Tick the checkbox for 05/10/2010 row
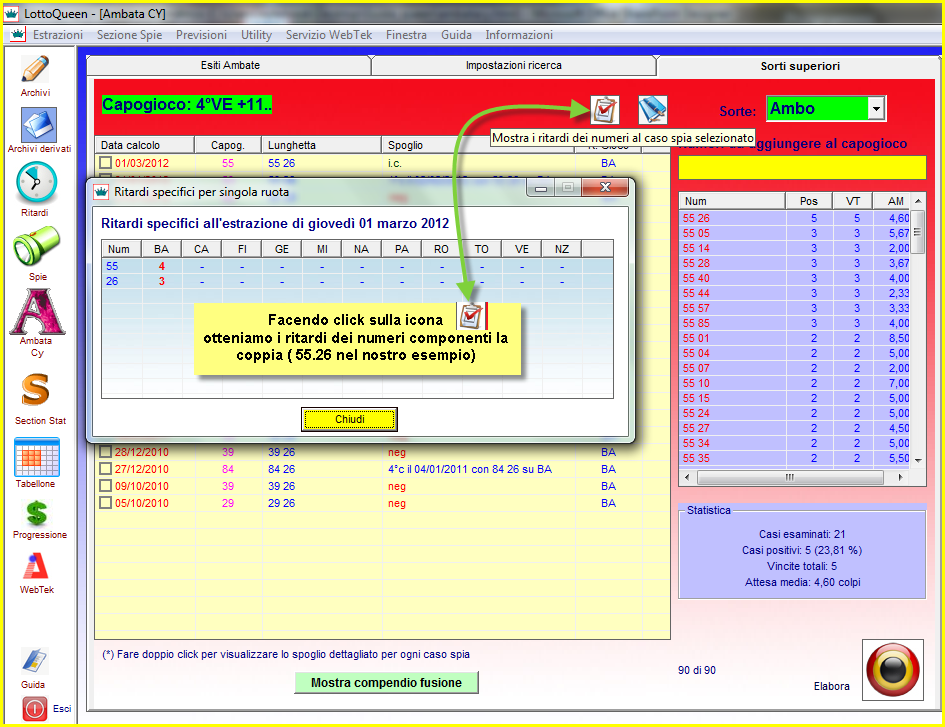This screenshot has height=727, width=945. (x=105, y=502)
